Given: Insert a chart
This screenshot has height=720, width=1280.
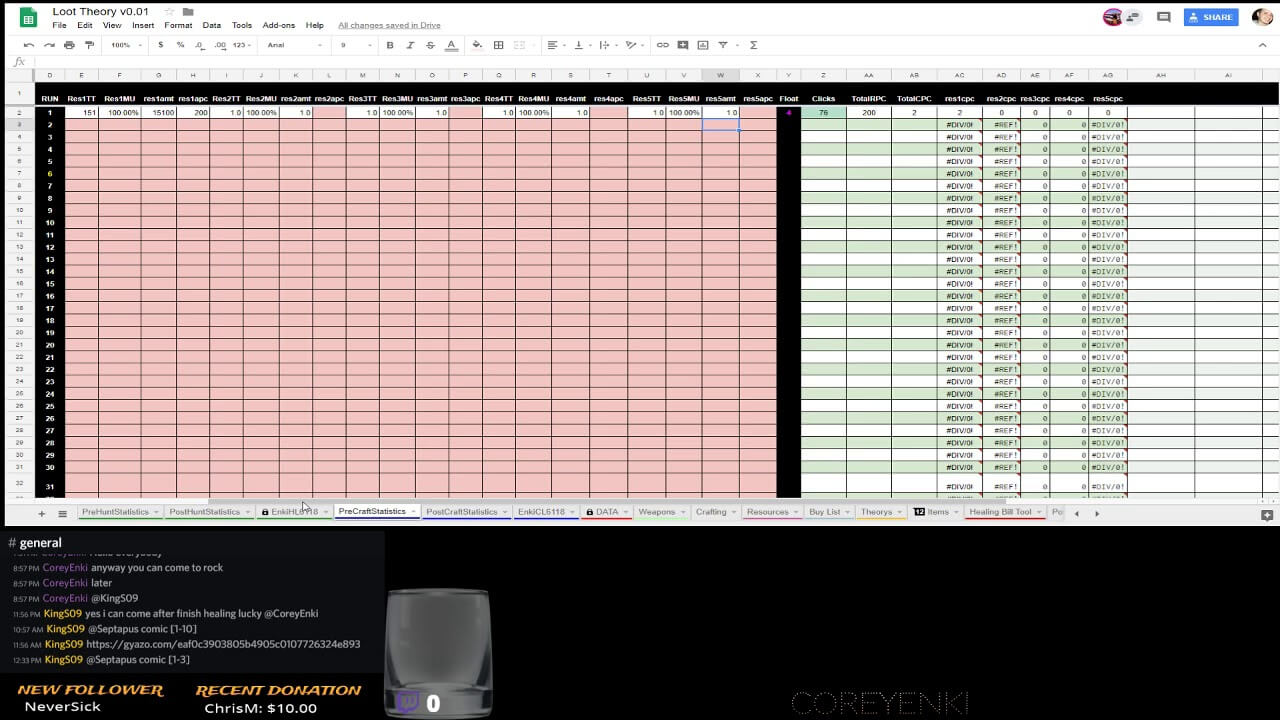Looking at the screenshot, I should click(703, 45).
